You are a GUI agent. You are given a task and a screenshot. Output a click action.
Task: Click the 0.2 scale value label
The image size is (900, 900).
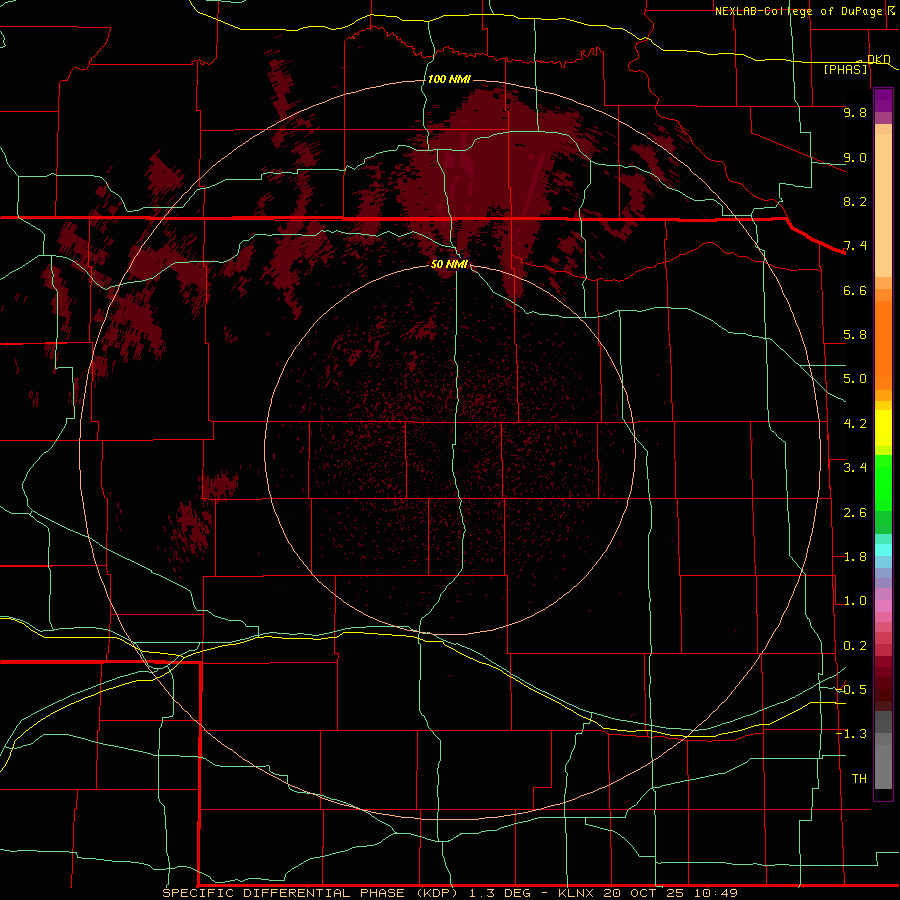855,646
